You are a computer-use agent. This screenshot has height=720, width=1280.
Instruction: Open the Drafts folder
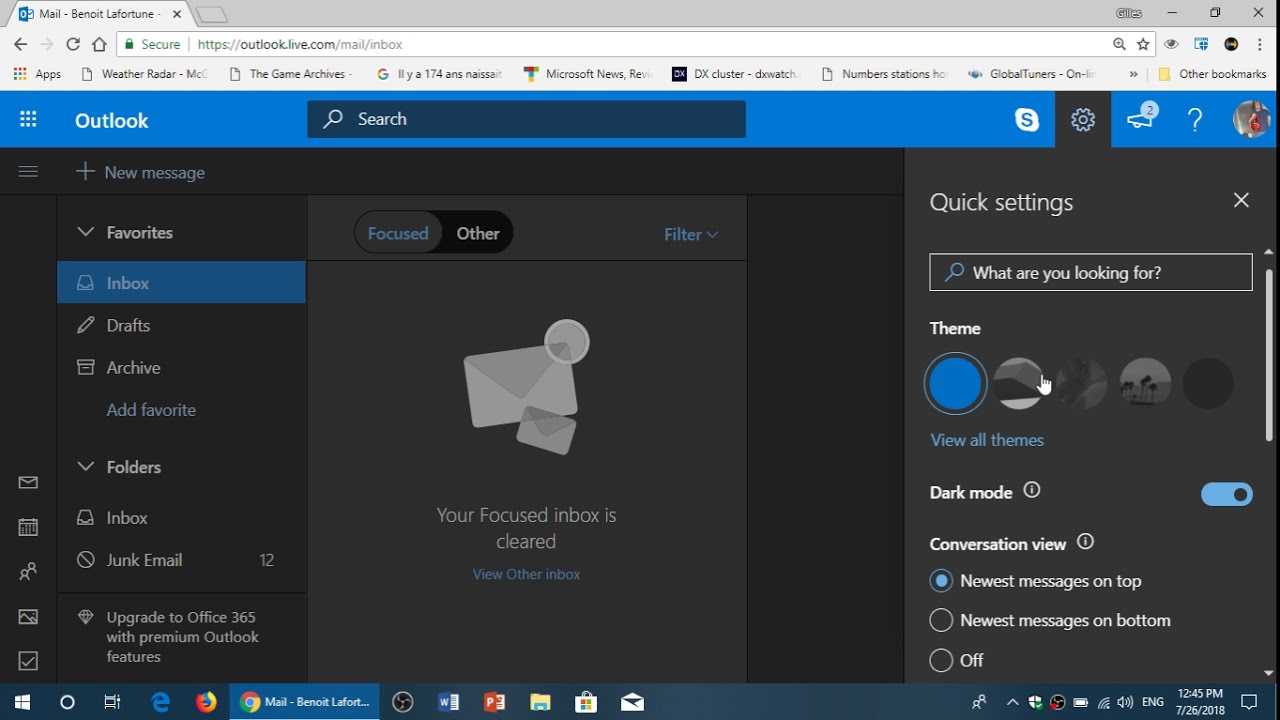tap(182, 325)
